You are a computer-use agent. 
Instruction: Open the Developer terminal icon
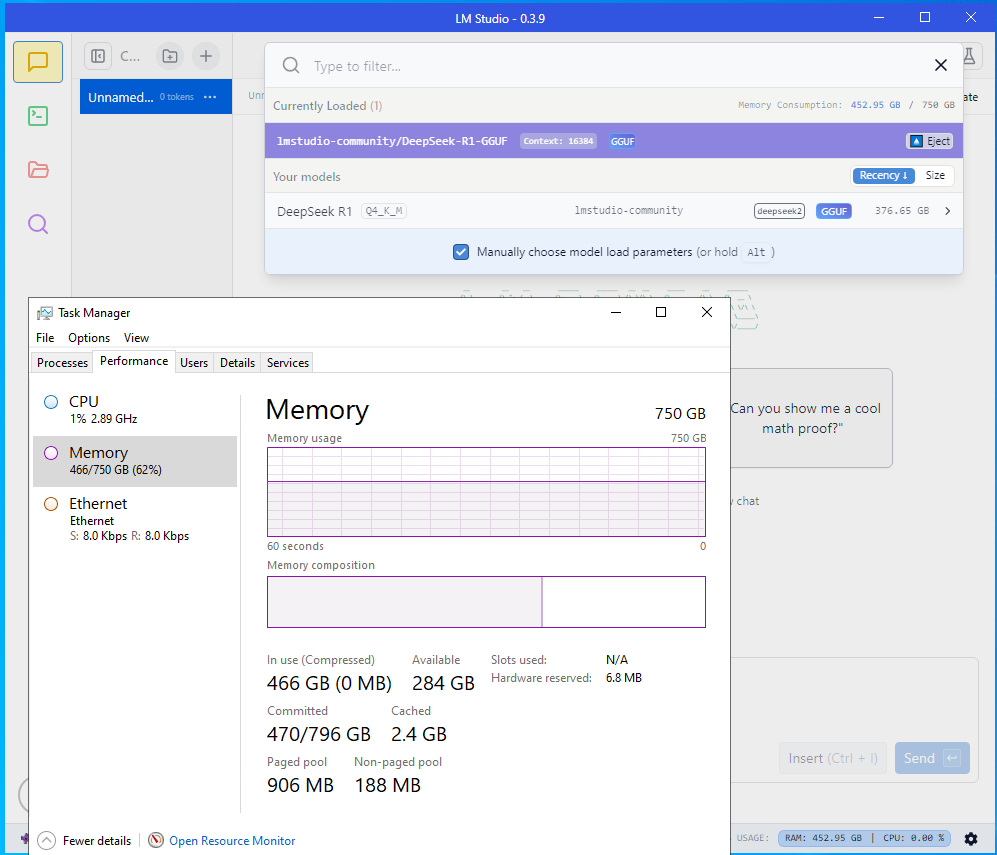click(x=38, y=116)
